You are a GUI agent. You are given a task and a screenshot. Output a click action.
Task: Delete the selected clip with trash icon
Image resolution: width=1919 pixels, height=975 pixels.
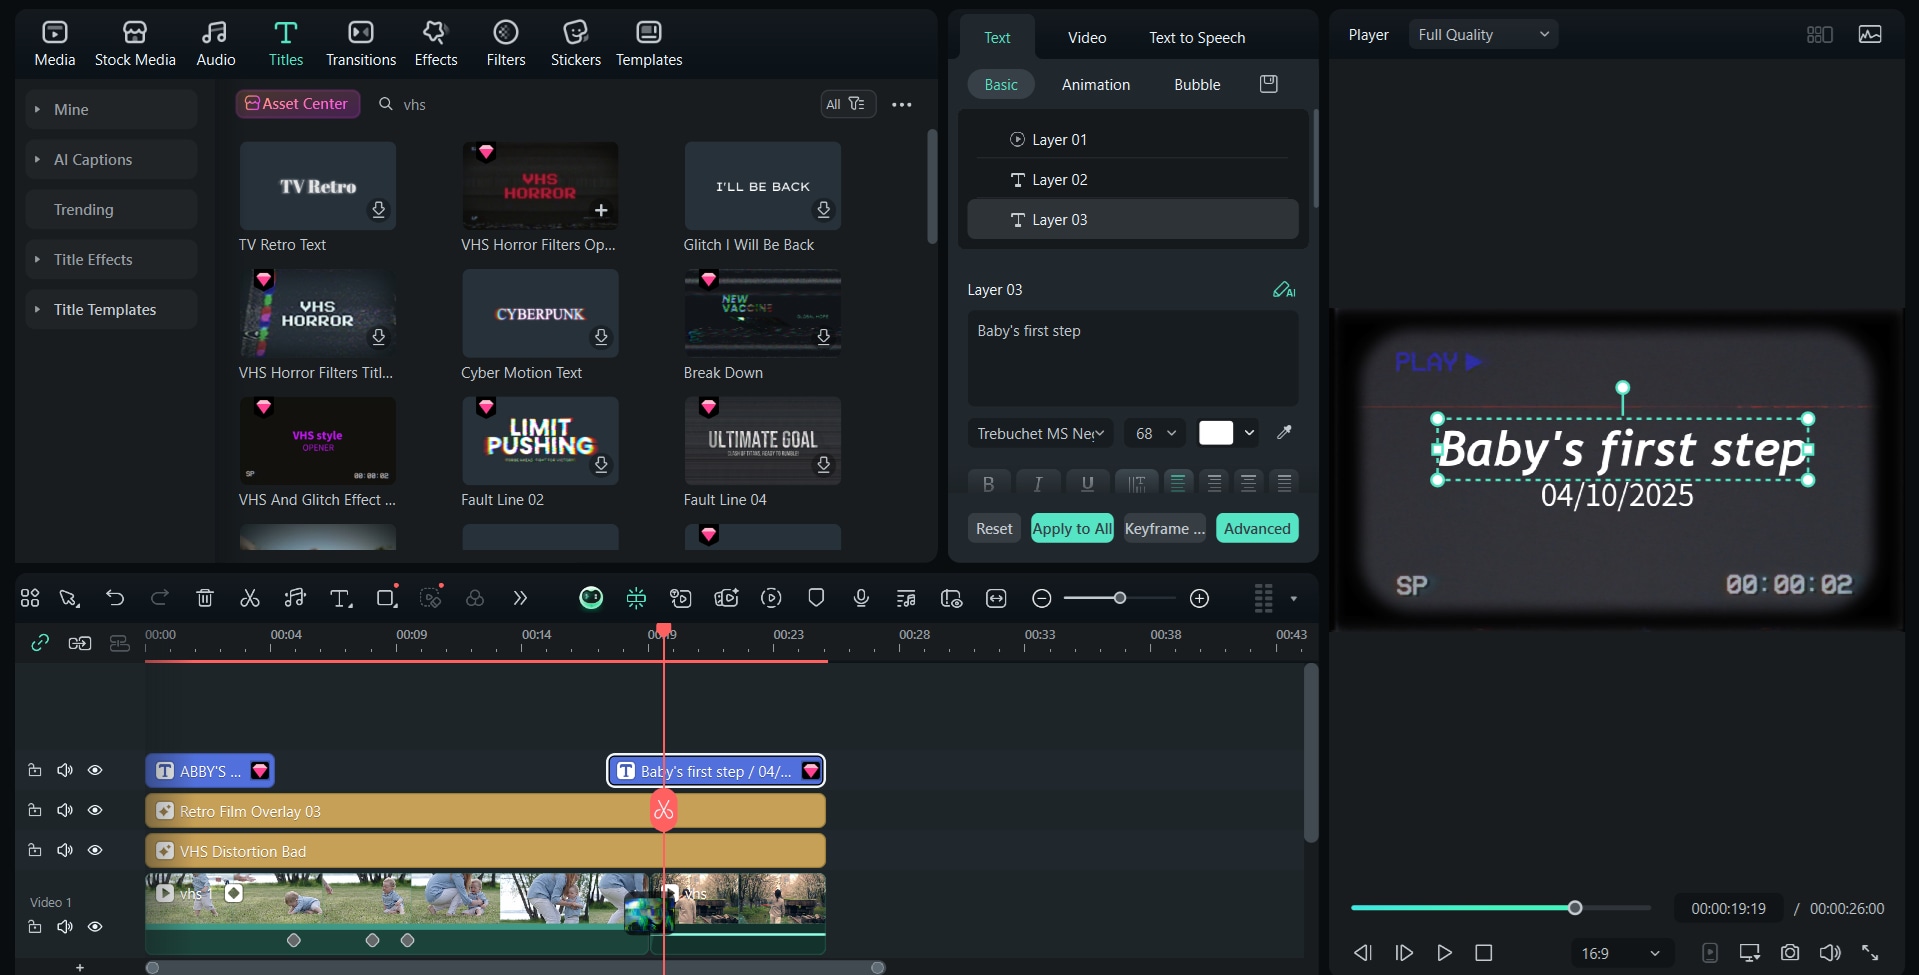click(x=205, y=598)
